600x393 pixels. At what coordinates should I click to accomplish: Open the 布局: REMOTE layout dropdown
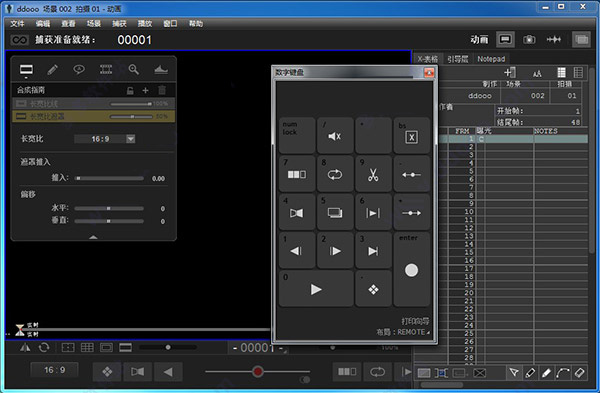(403, 332)
